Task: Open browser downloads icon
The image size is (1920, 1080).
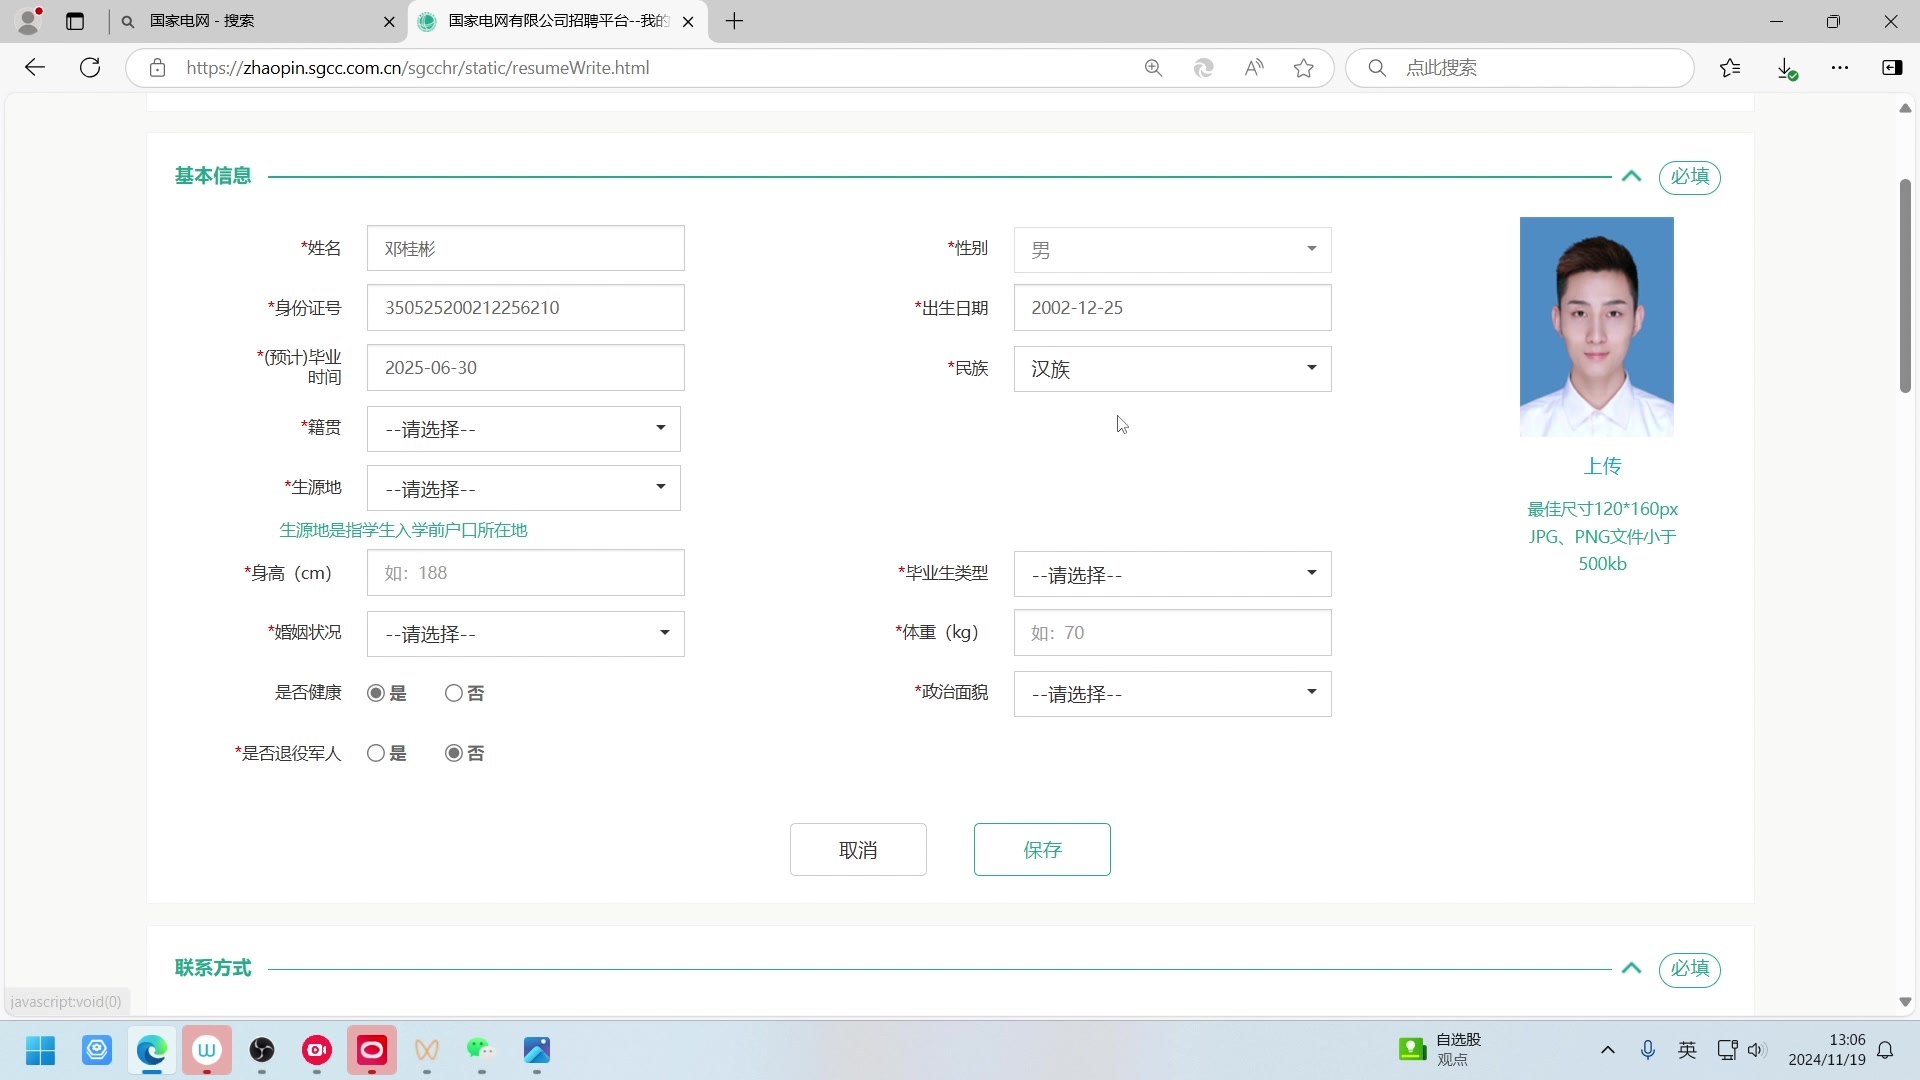Action: tap(1786, 68)
